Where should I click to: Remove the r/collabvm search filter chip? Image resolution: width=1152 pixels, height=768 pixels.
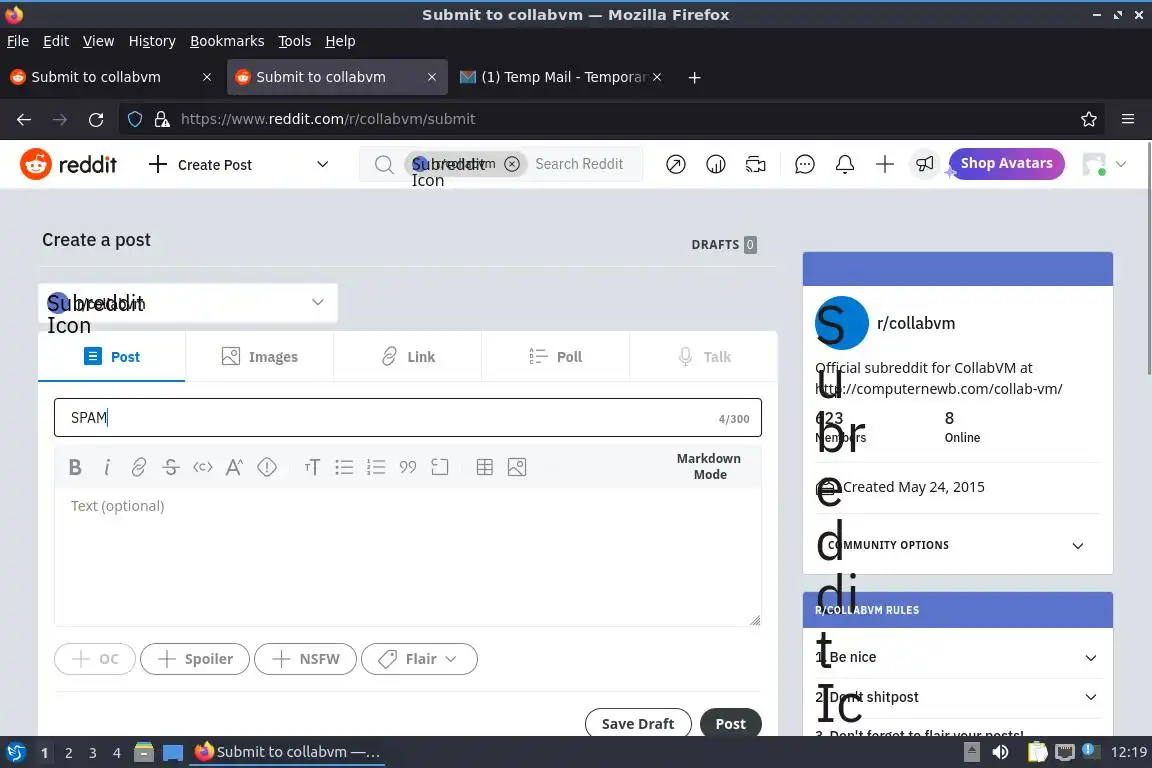[512, 164]
